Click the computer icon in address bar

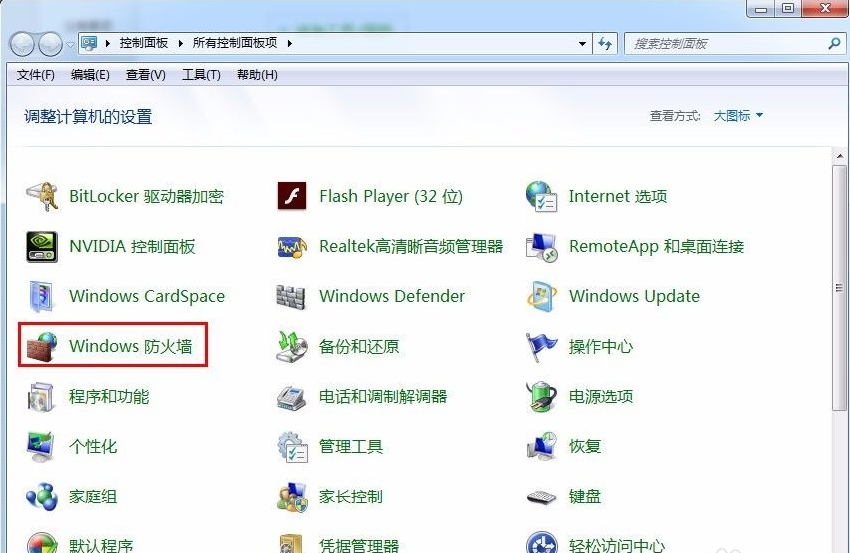(x=89, y=43)
